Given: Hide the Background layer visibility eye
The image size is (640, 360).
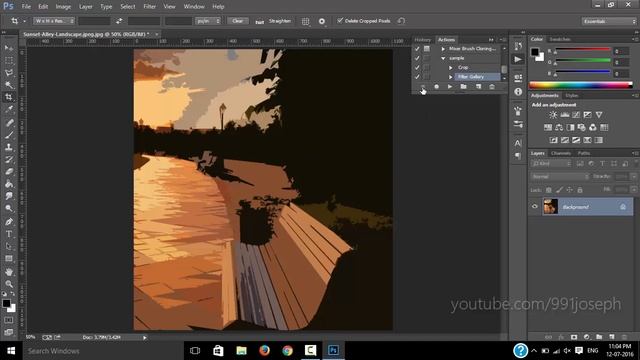Looking at the screenshot, I should pyautogui.click(x=535, y=207).
